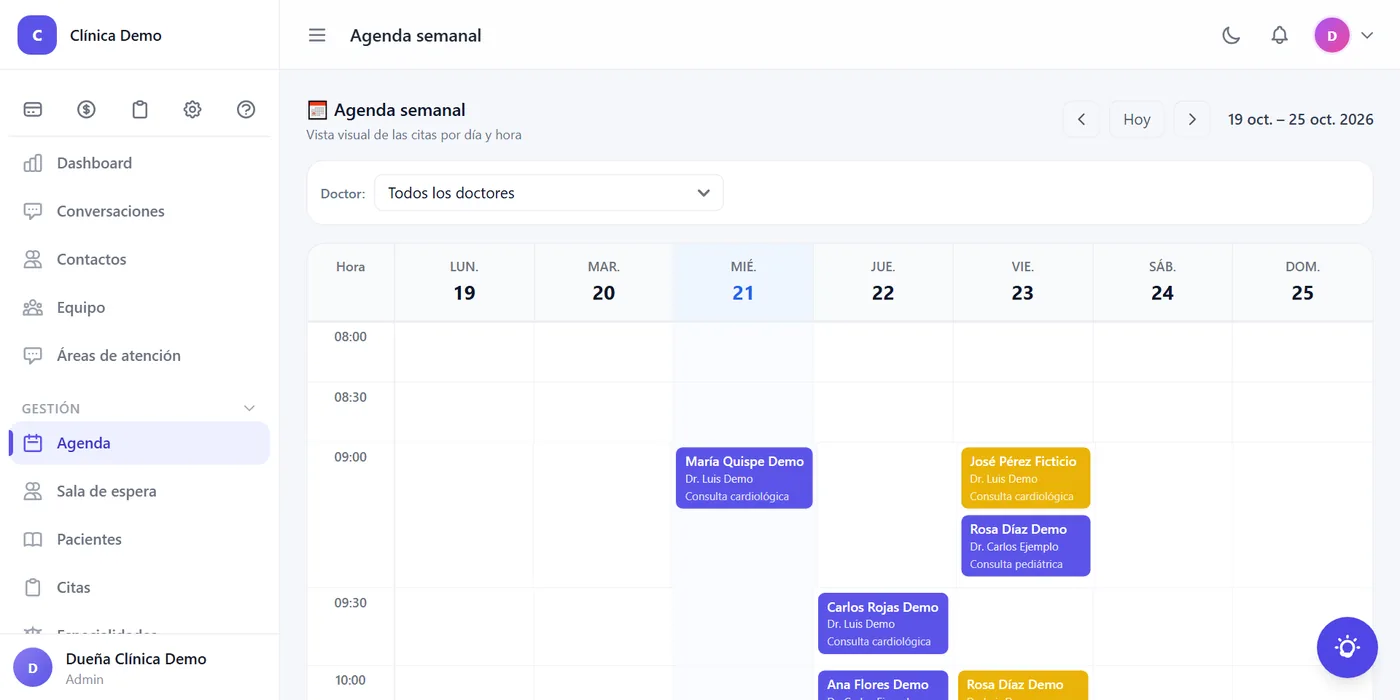The image size is (1400, 700).
Task: Select Agenda in the sidebar
Action: [x=140, y=443]
